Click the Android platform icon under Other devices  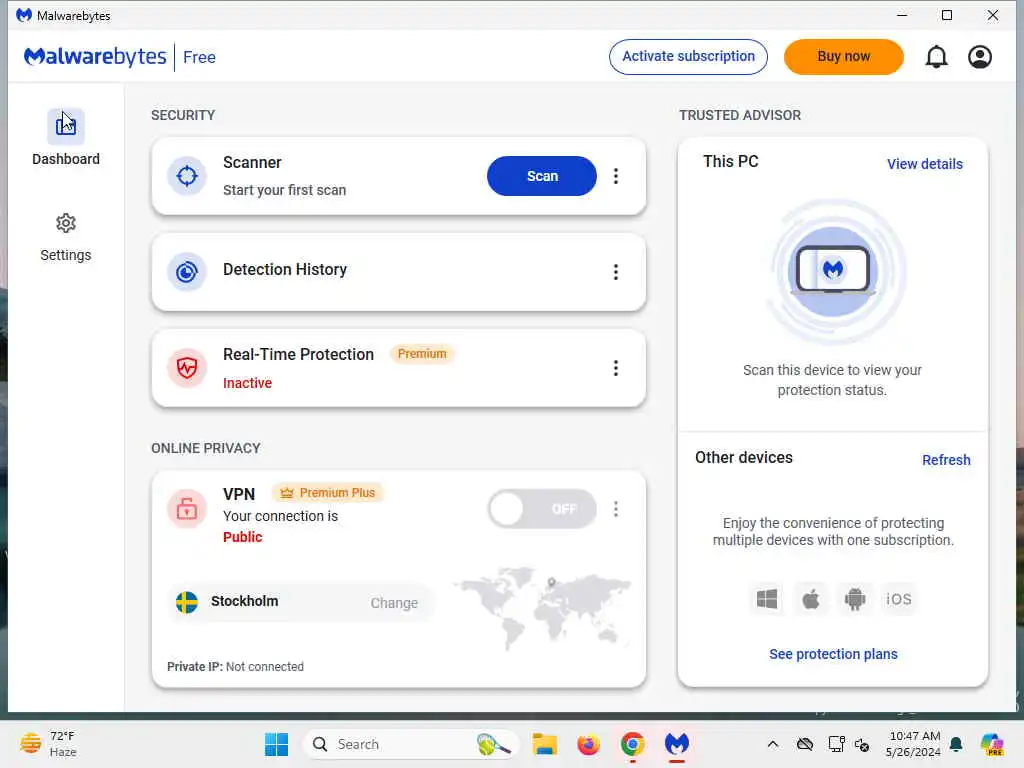point(854,599)
